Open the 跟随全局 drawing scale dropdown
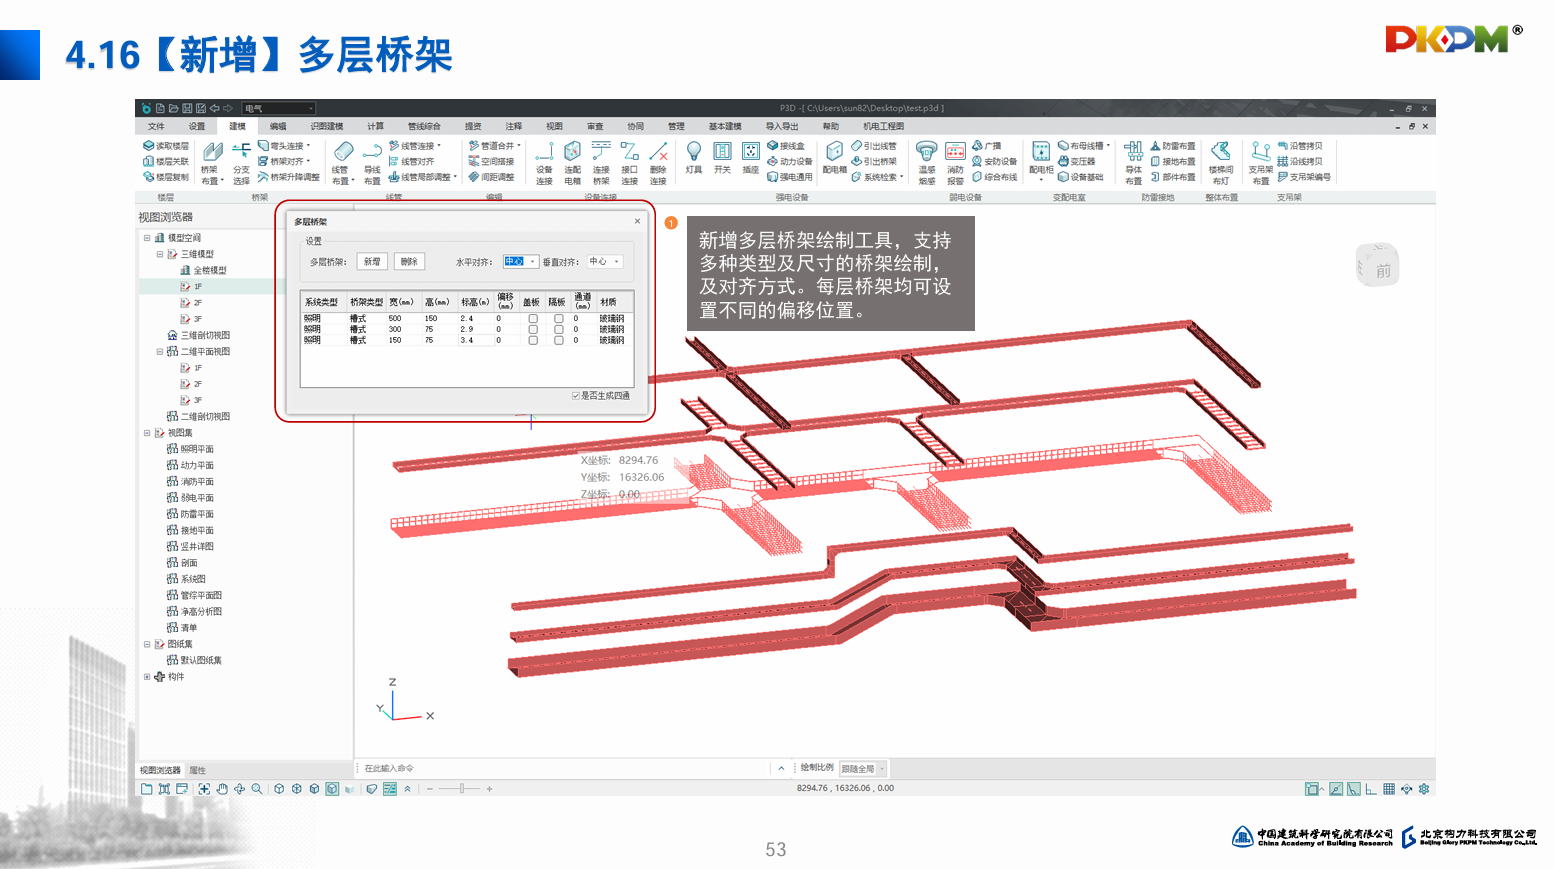 click(x=863, y=769)
